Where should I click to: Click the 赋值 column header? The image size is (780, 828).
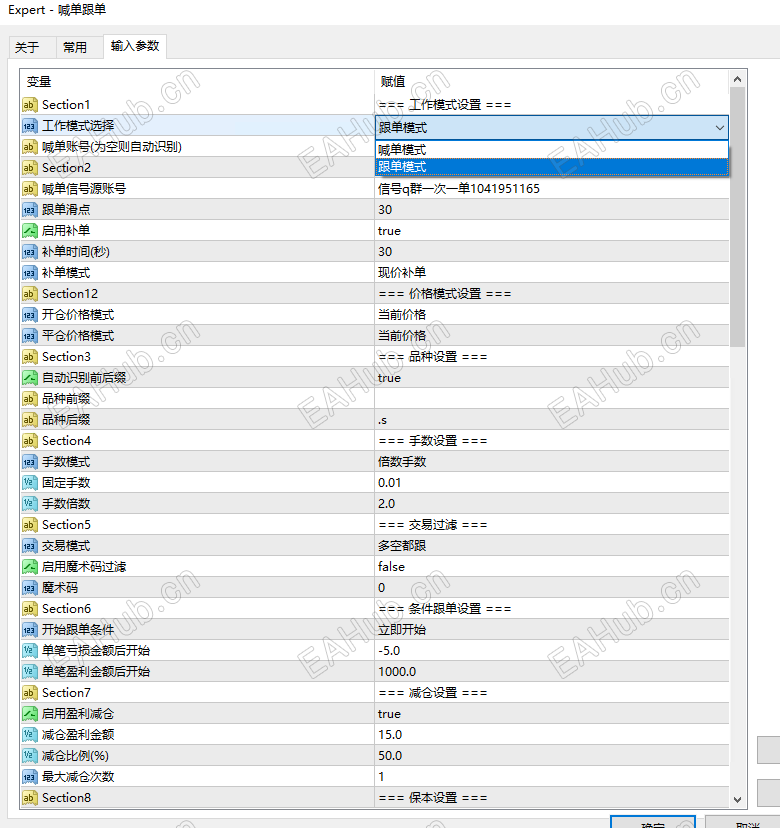coord(552,82)
